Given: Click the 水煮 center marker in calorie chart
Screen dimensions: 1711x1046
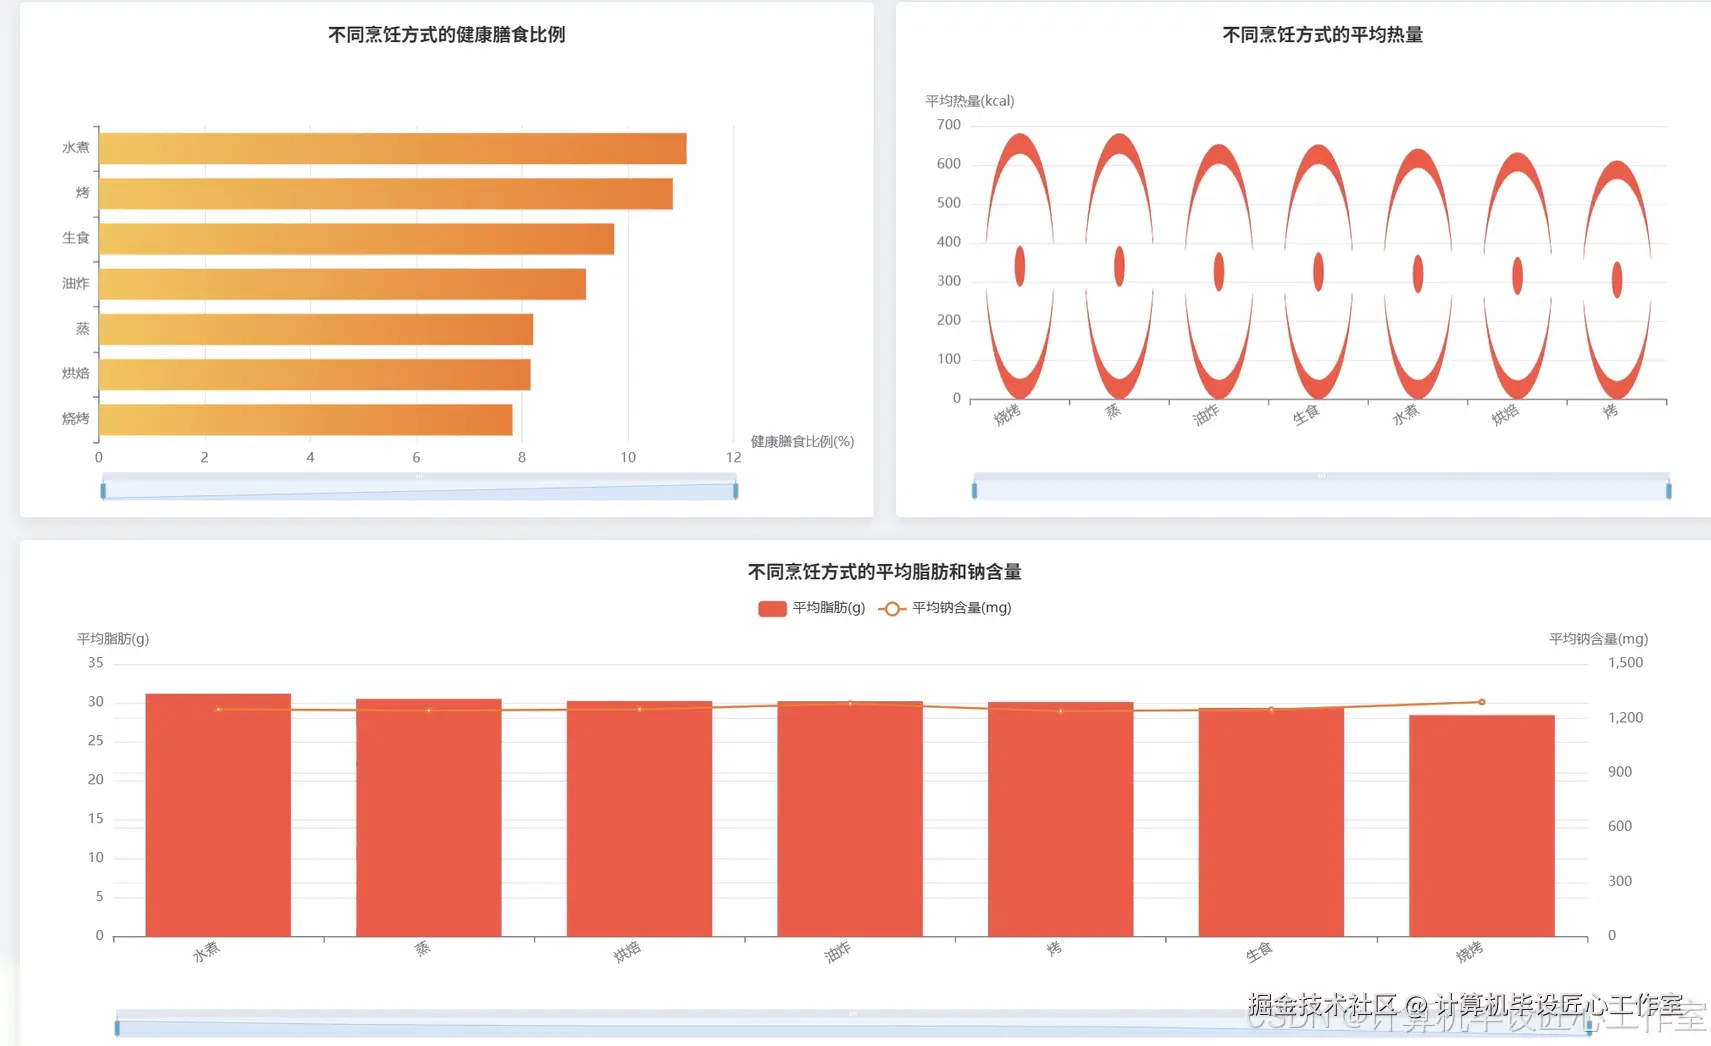Looking at the screenshot, I should [1418, 273].
